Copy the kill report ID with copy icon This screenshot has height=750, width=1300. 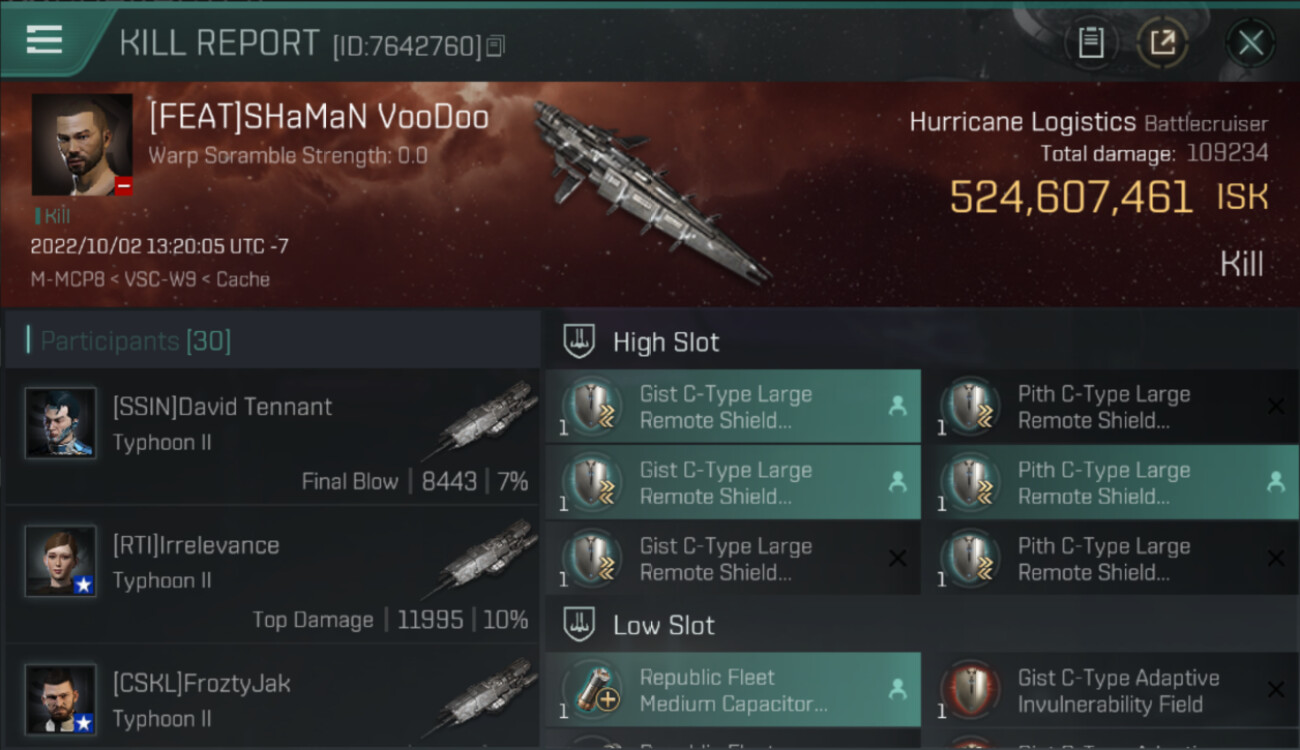tap(496, 46)
